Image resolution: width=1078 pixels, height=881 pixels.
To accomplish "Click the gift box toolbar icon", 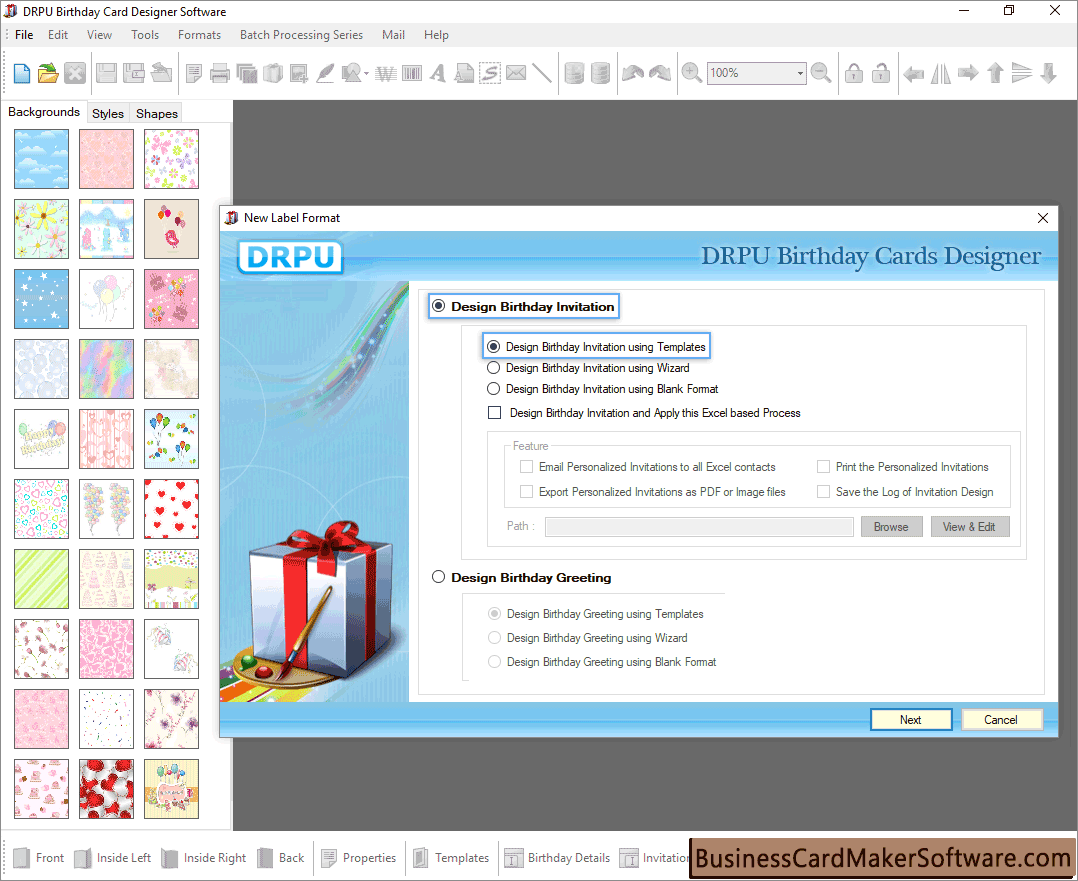I will pos(273,73).
